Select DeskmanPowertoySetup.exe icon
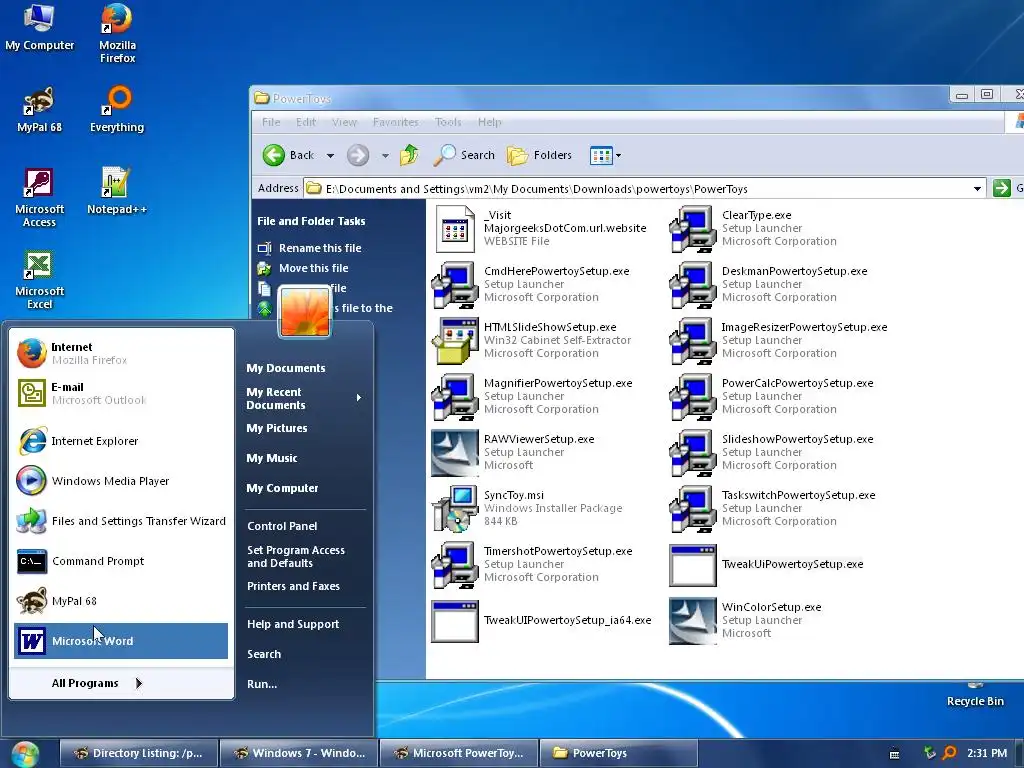 click(693, 285)
